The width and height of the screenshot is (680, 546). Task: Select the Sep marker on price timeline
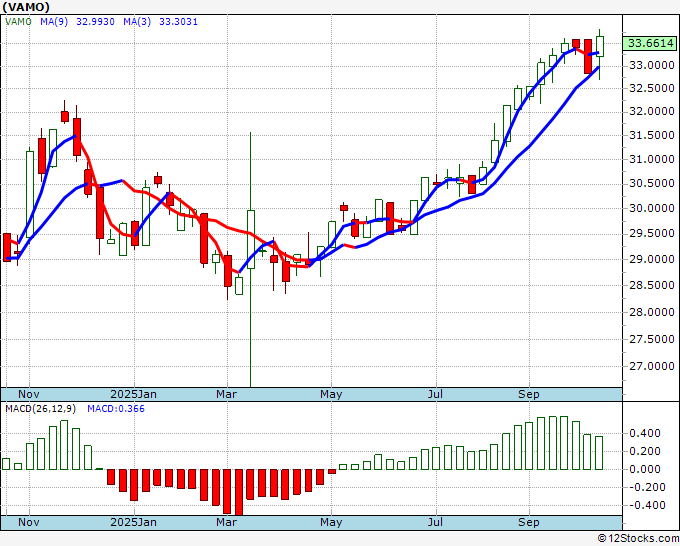(x=529, y=394)
